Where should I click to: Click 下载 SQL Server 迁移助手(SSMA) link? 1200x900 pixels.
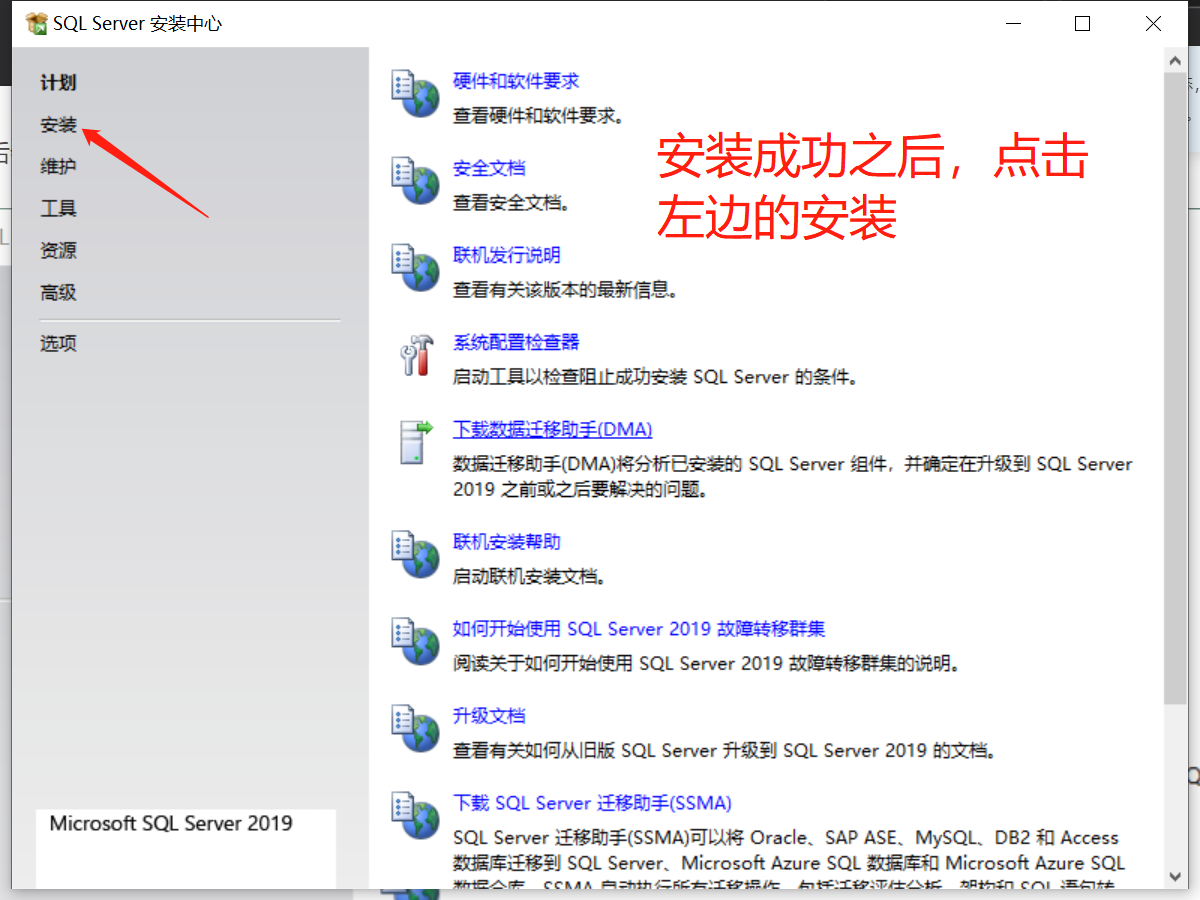click(592, 803)
